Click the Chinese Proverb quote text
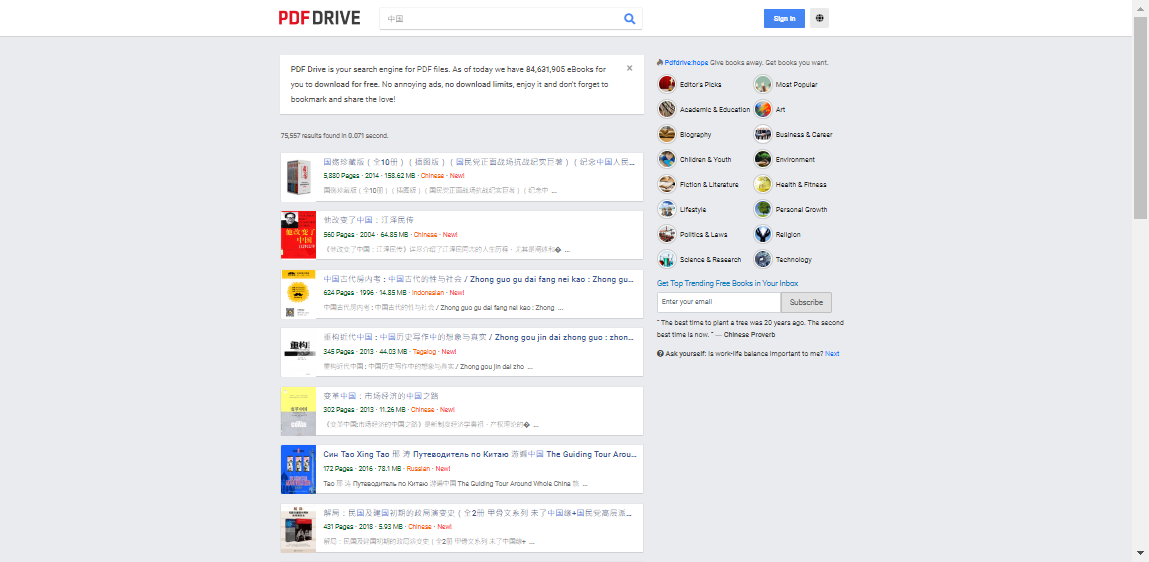Viewport: 1149px width, 562px height. coord(751,328)
